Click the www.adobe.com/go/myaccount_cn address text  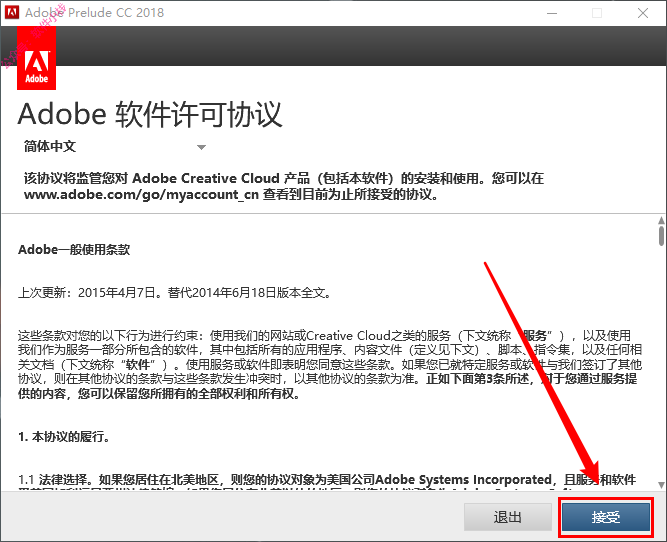click(141, 194)
